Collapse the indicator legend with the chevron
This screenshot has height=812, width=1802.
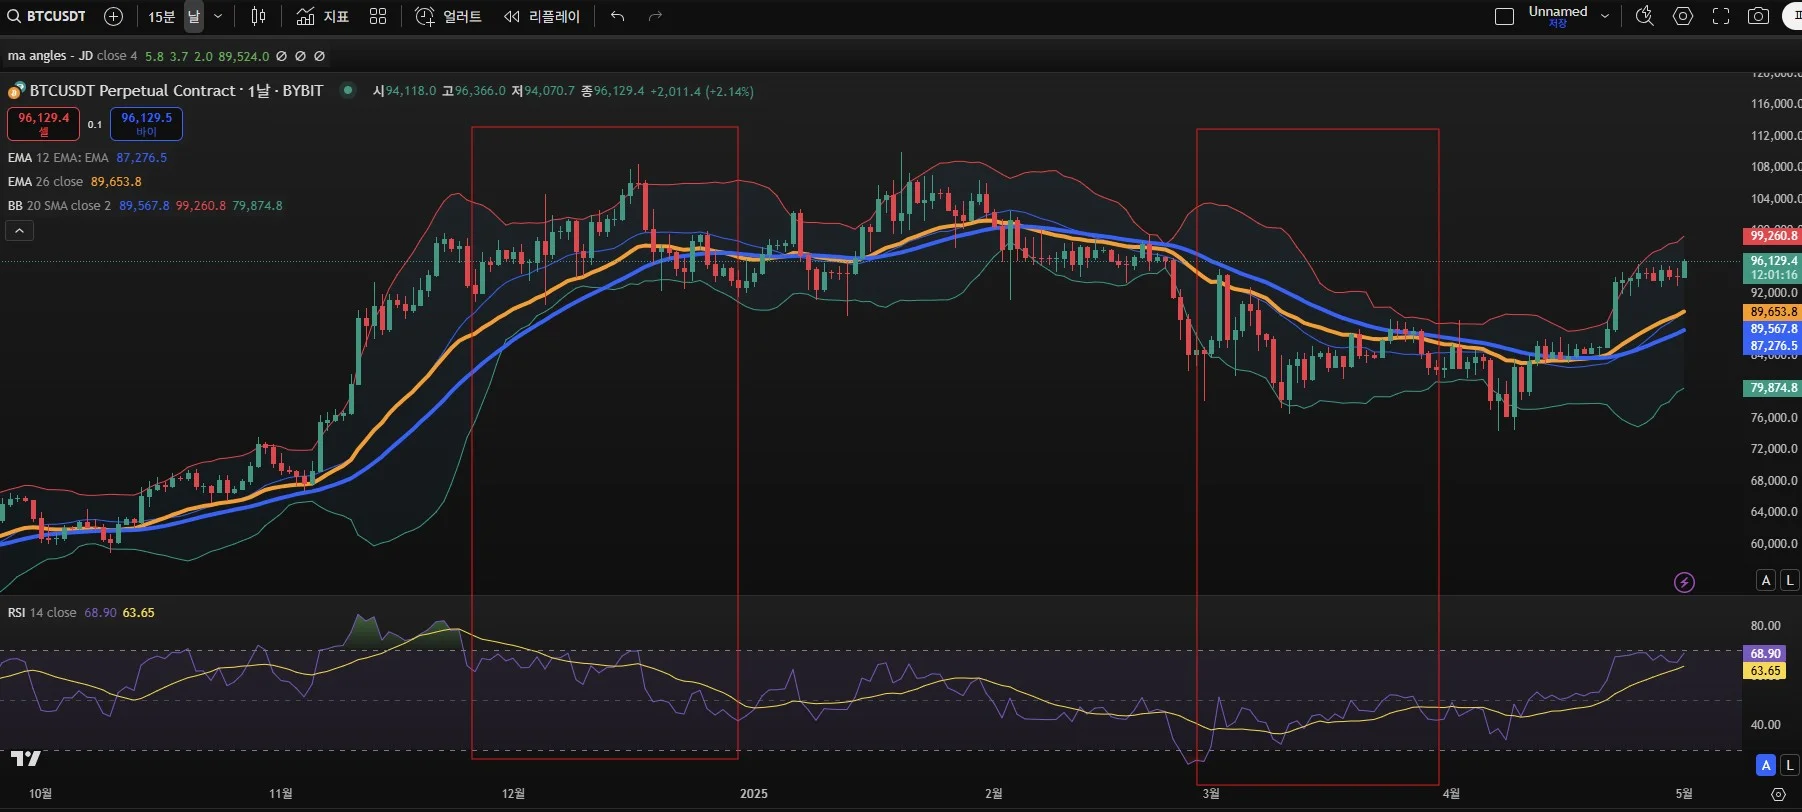coord(19,231)
